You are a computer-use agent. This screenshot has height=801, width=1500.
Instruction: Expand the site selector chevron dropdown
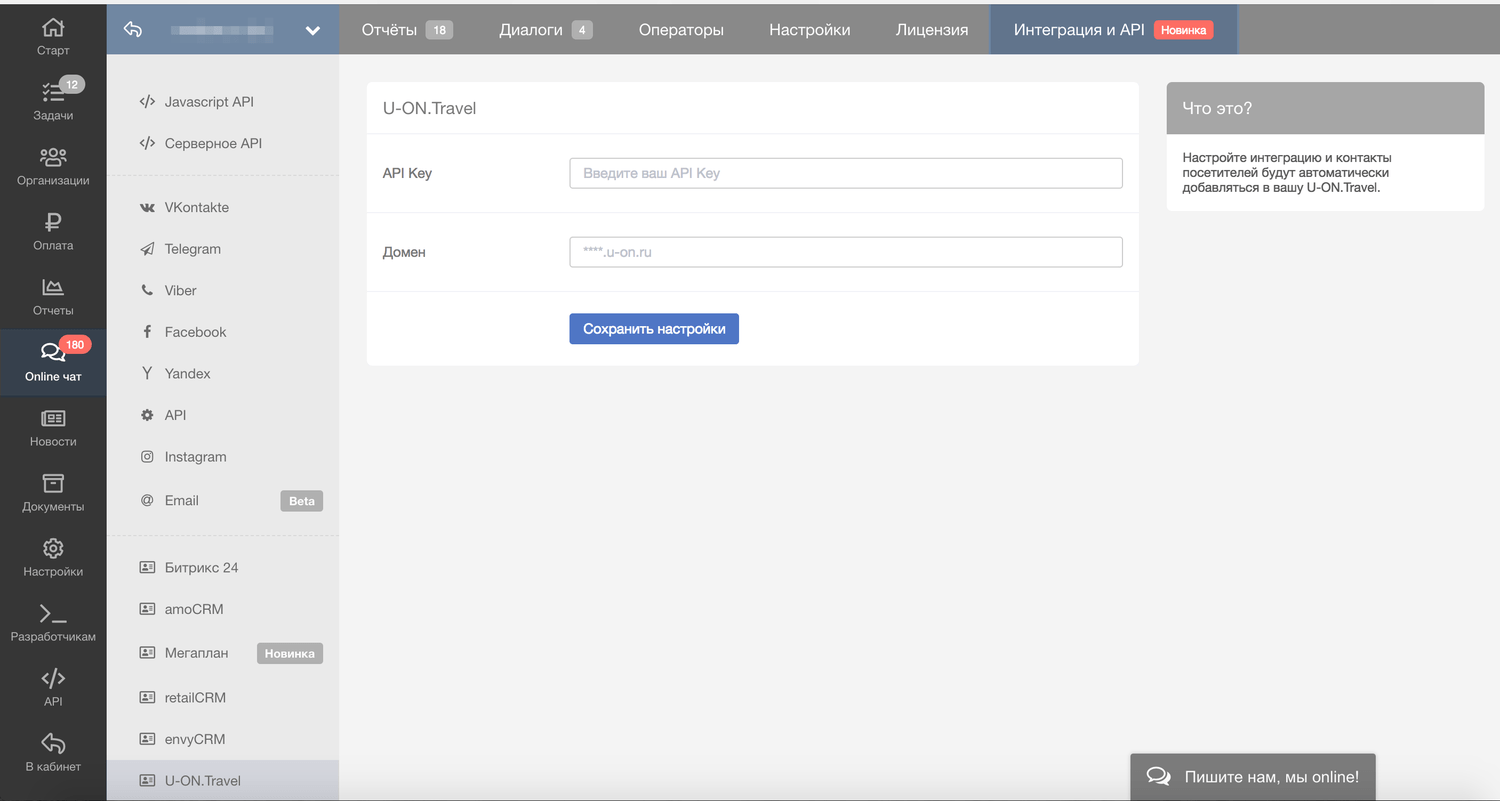tap(313, 31)
